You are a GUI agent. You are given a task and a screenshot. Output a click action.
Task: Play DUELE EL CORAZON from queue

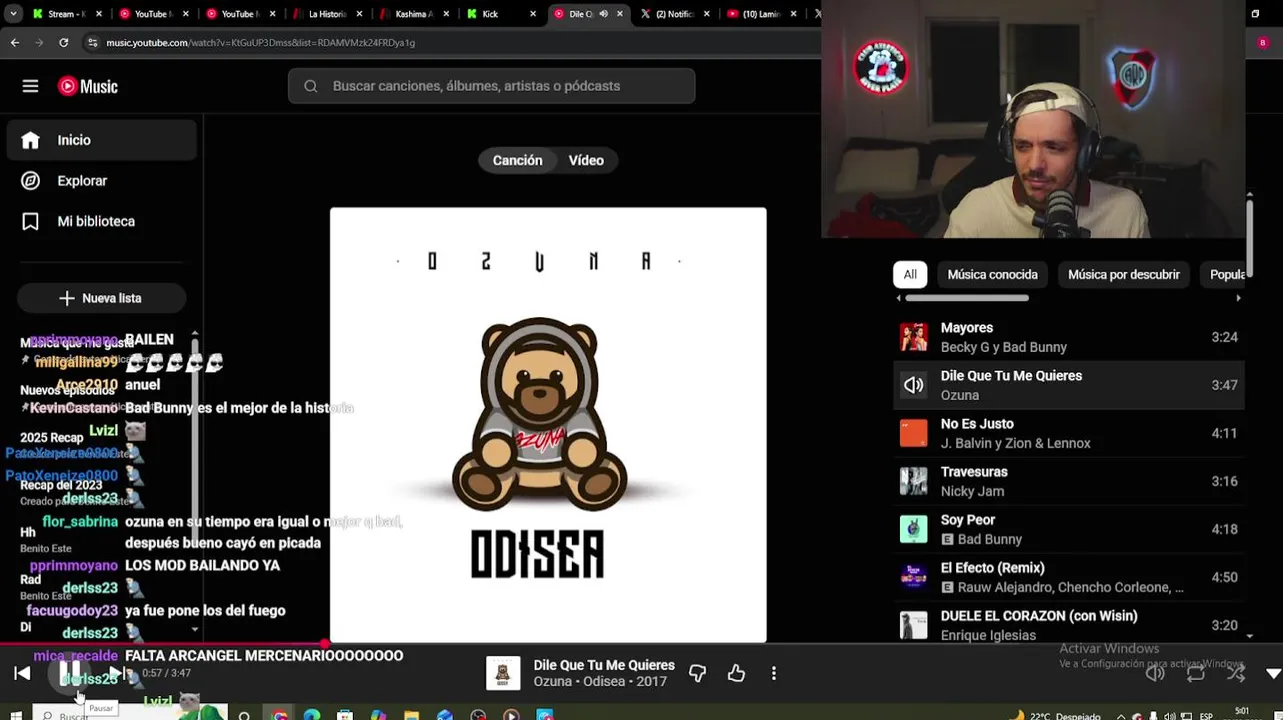pyautogui.click(x=1068, y=625)
